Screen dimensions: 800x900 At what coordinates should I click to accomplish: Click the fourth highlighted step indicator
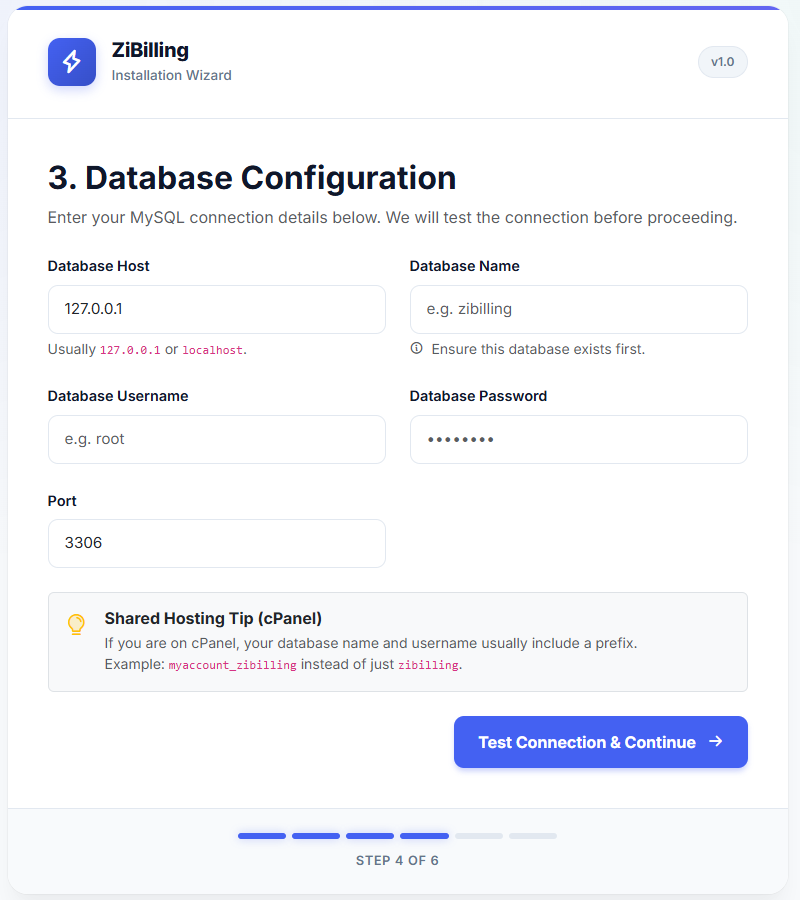424,836
